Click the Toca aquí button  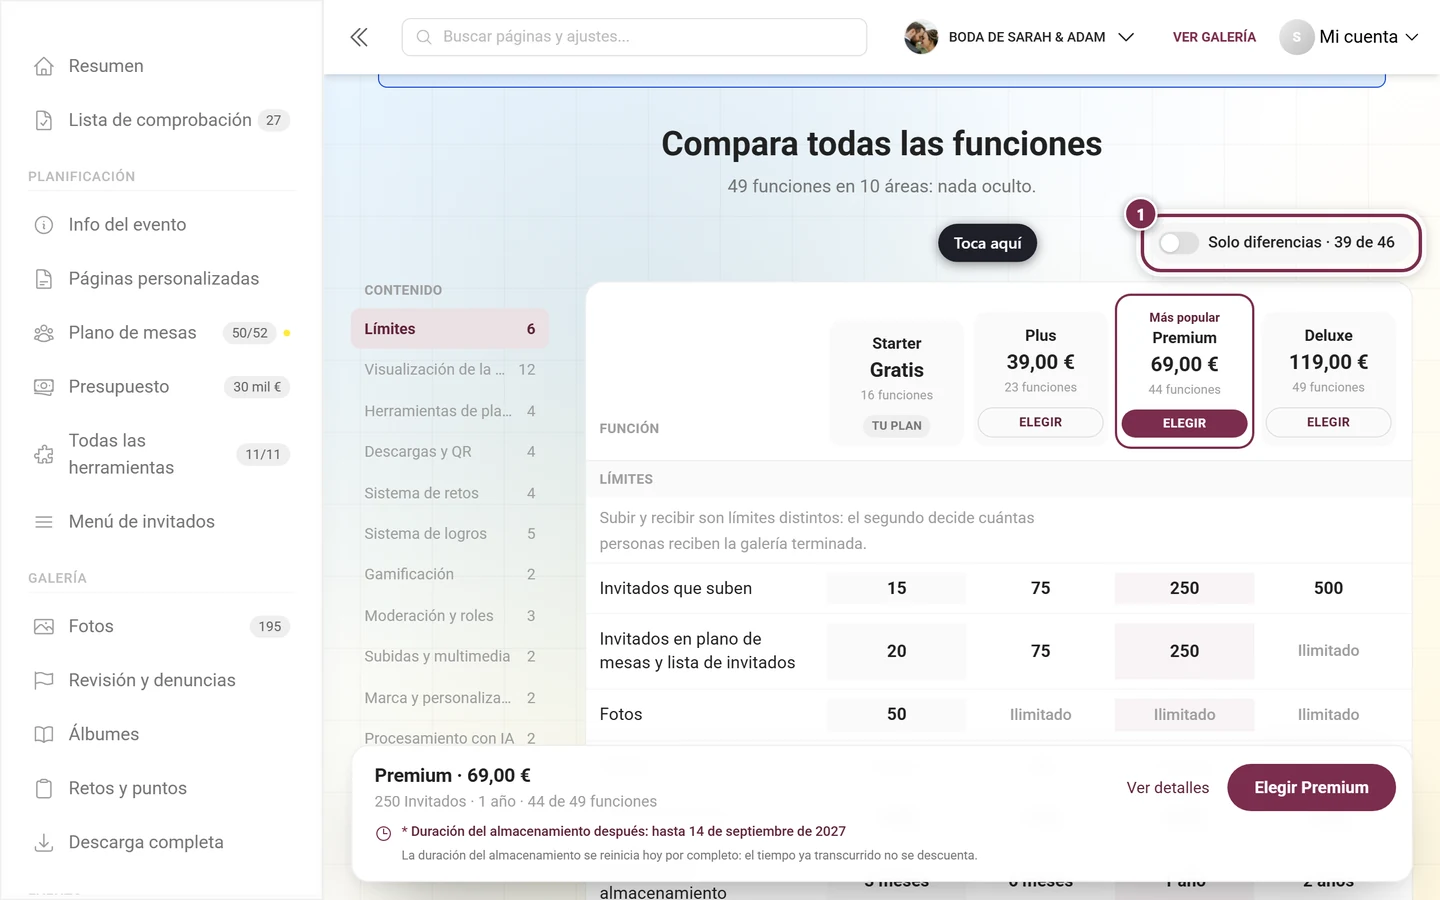pyautogui.click(x=987, y=243)
